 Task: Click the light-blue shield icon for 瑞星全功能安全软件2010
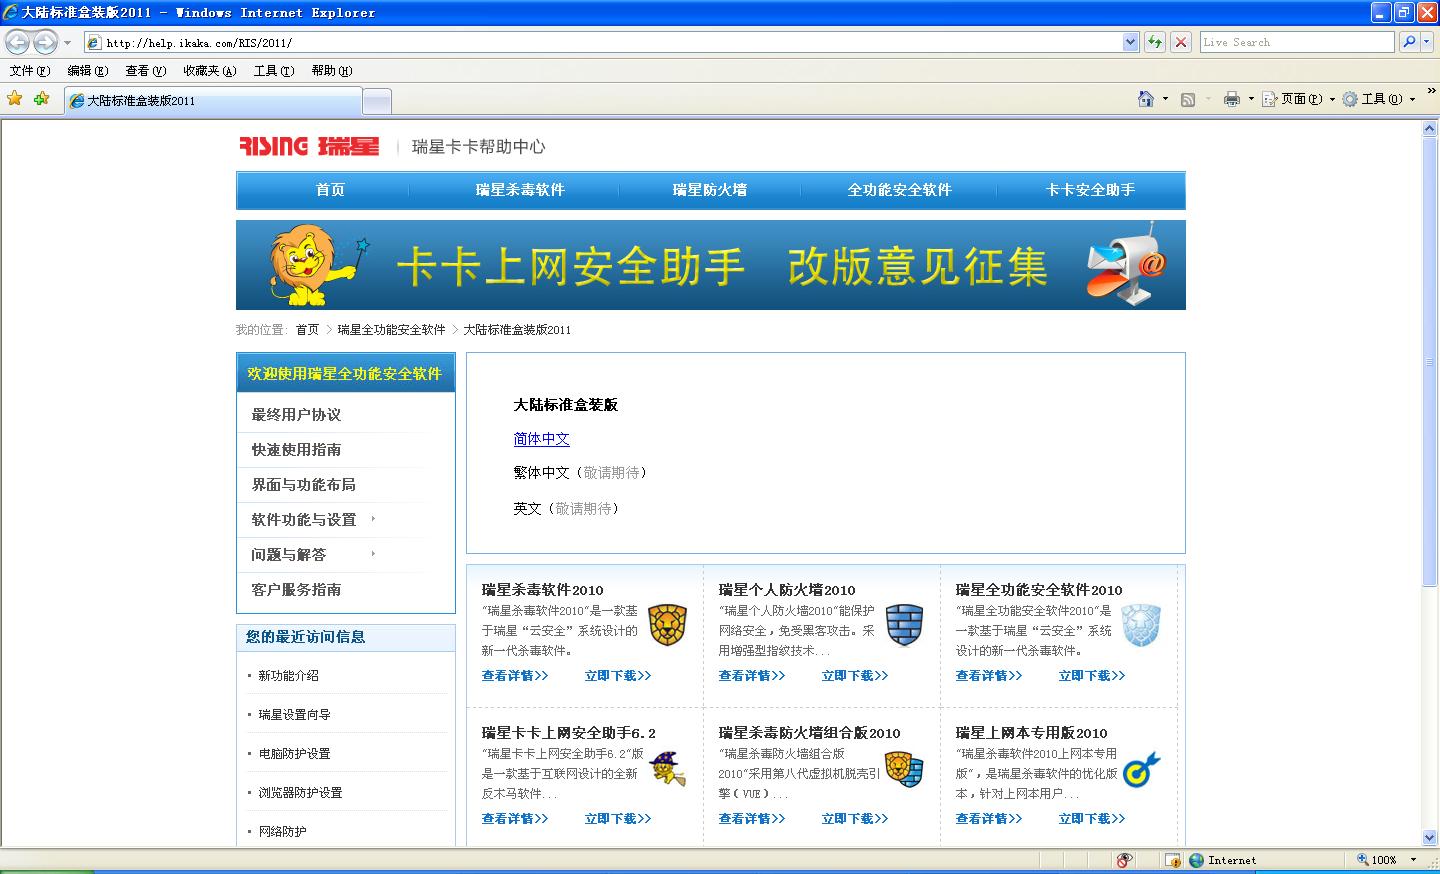1141,625
